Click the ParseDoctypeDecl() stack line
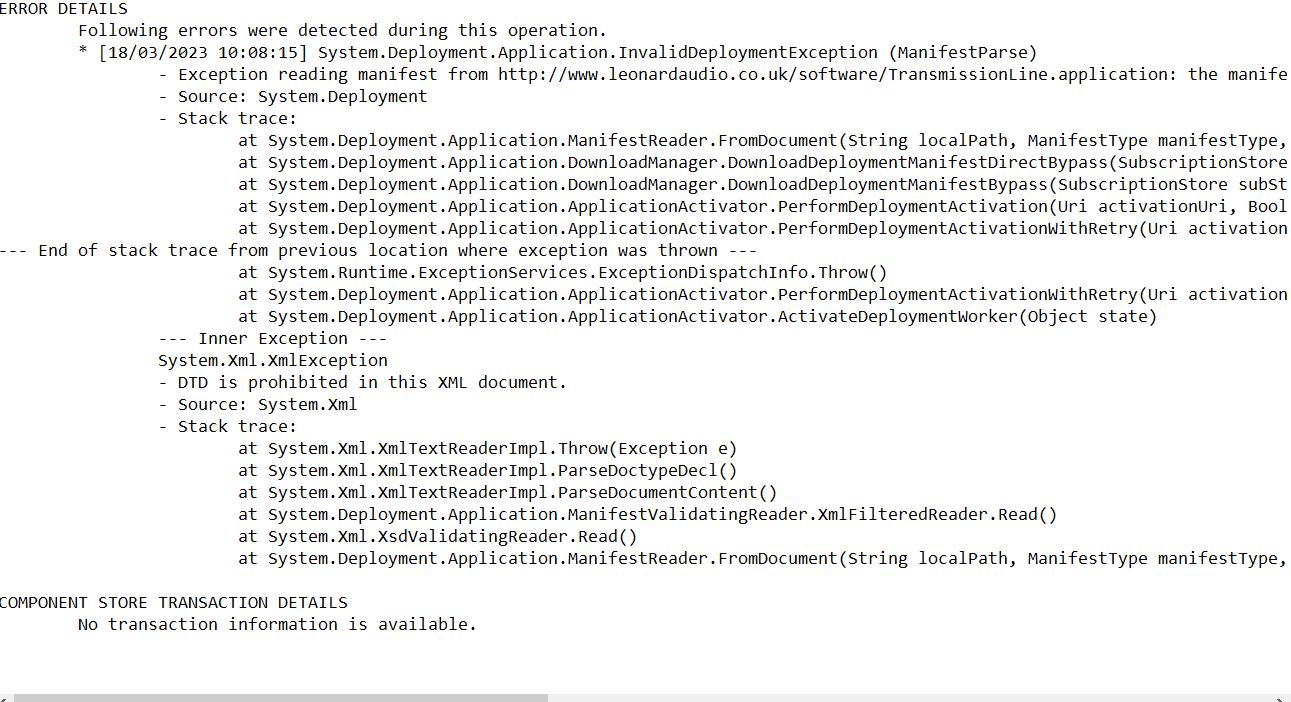 [x=487, y=470]
